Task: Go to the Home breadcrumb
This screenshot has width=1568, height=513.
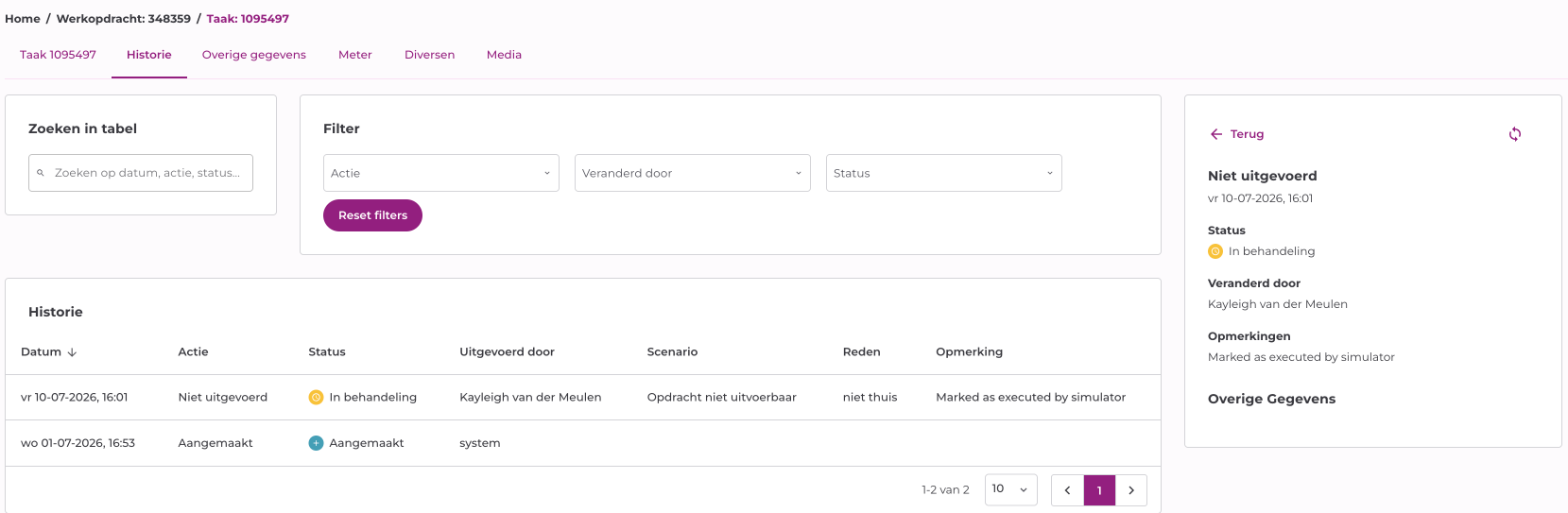Action: (22, 18)
